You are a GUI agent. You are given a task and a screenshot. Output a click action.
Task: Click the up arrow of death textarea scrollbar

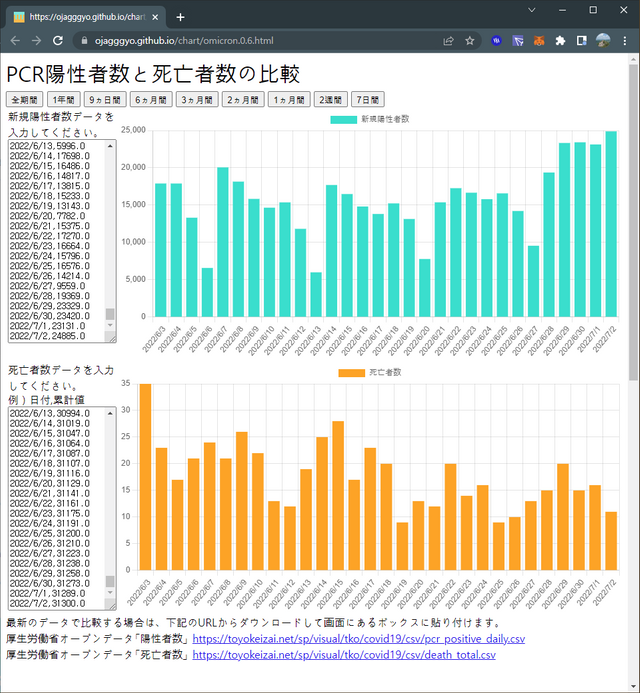(x=110, y=413)
